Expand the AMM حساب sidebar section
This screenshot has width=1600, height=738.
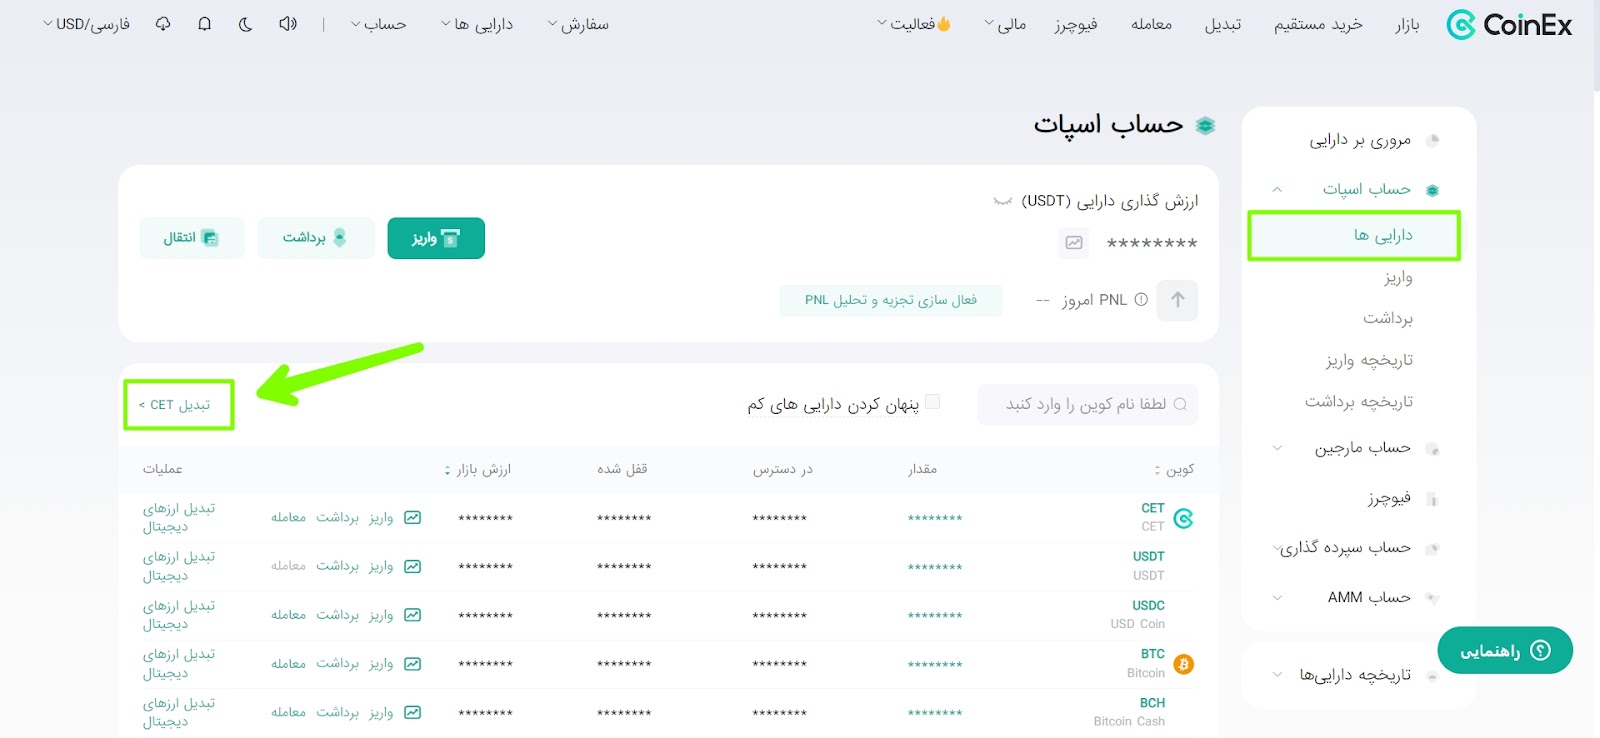1277,598
